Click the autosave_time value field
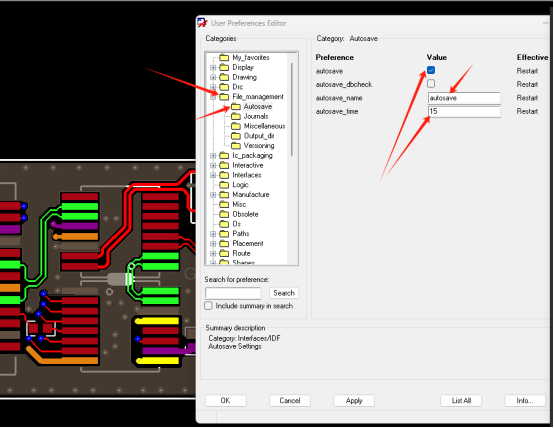 pos(464,111)
